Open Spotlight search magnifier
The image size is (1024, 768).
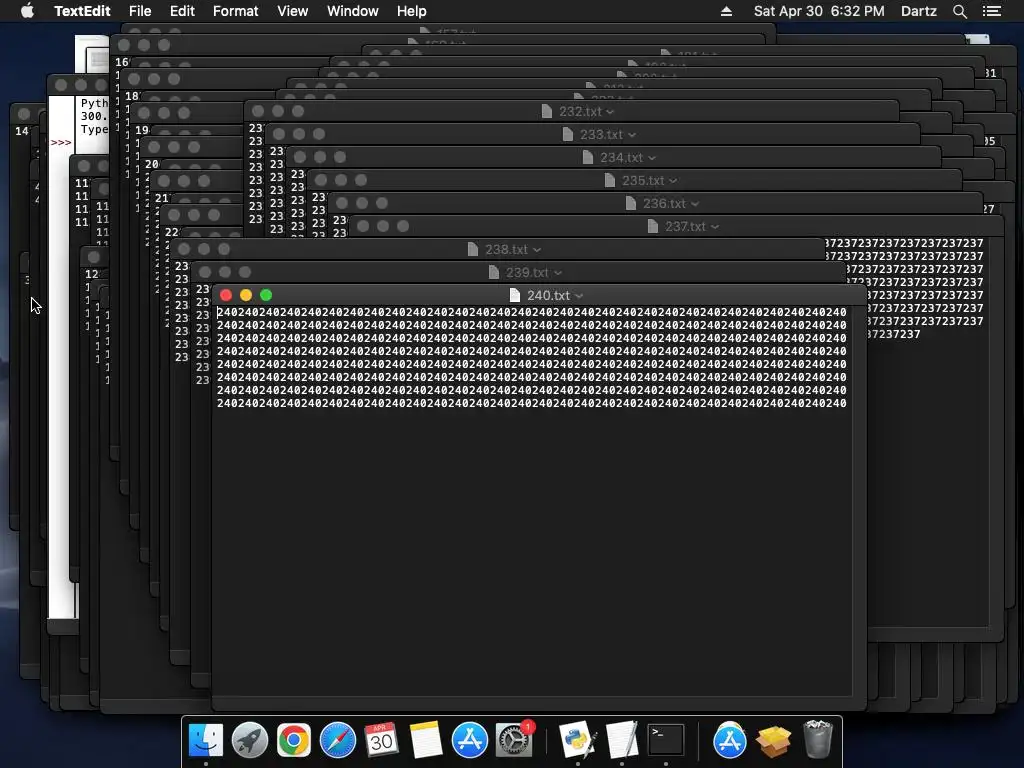pyautogui.click(x=959, y=11)
